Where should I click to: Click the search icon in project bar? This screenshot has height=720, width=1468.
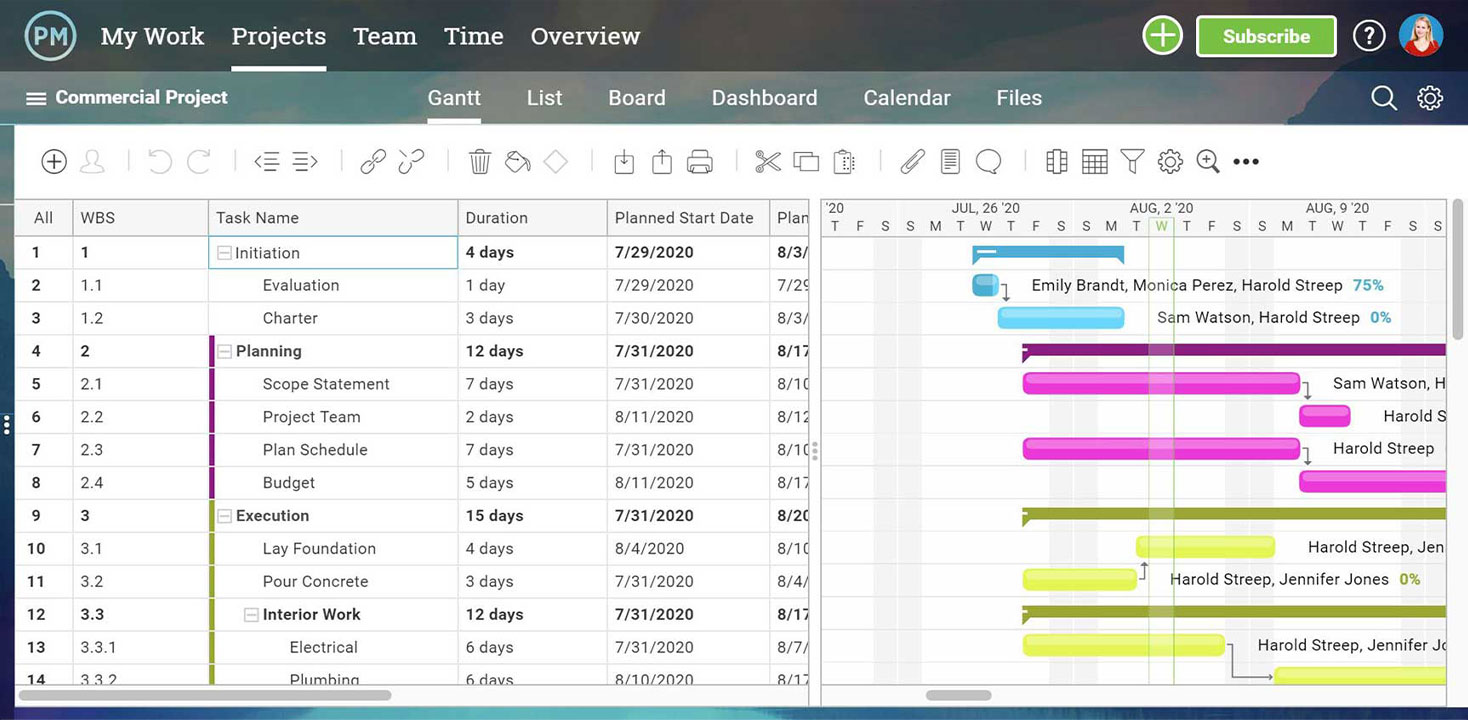click(x=1384, y=98)
